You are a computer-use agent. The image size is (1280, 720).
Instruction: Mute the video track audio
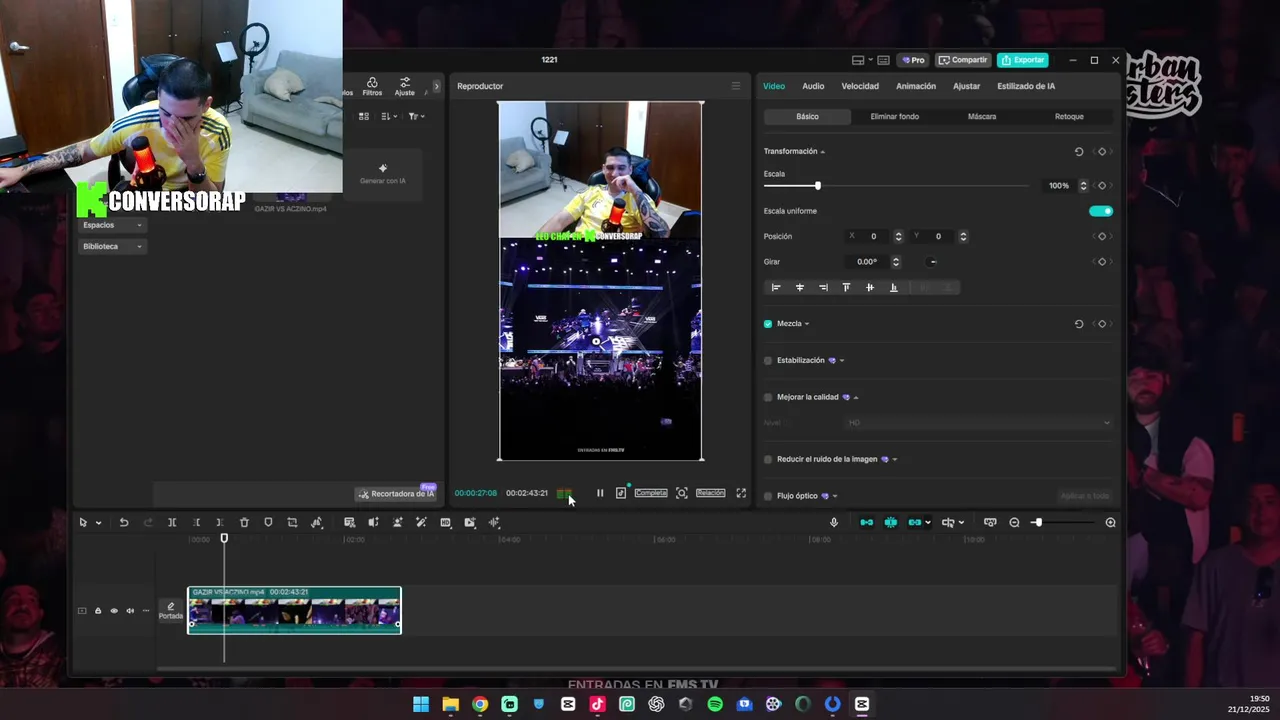130,611
